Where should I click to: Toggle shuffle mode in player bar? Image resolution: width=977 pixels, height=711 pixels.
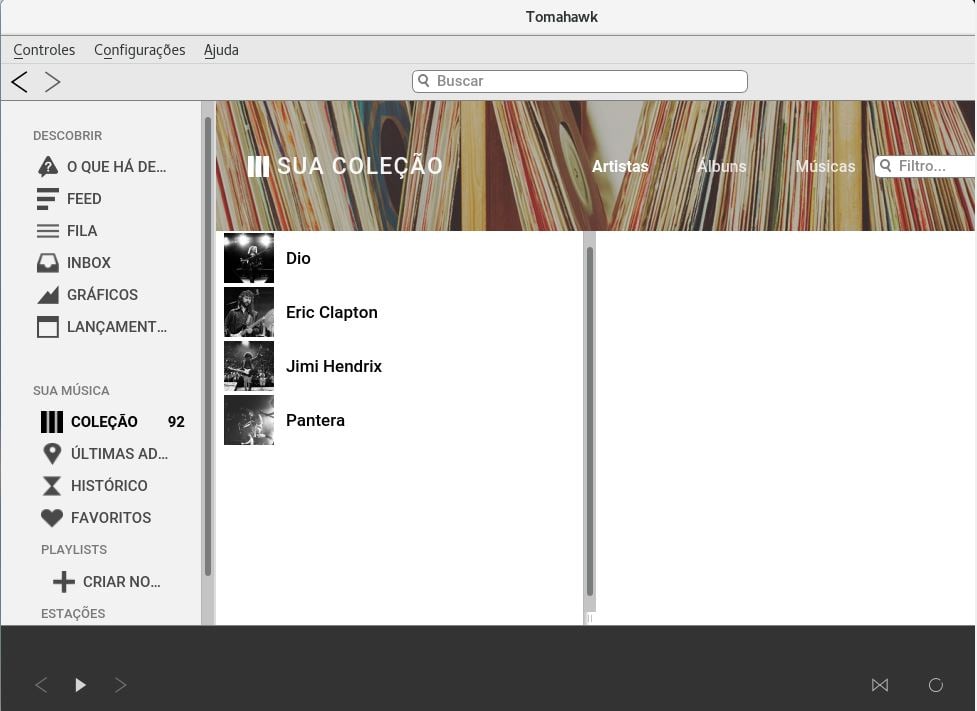(879, 685)
